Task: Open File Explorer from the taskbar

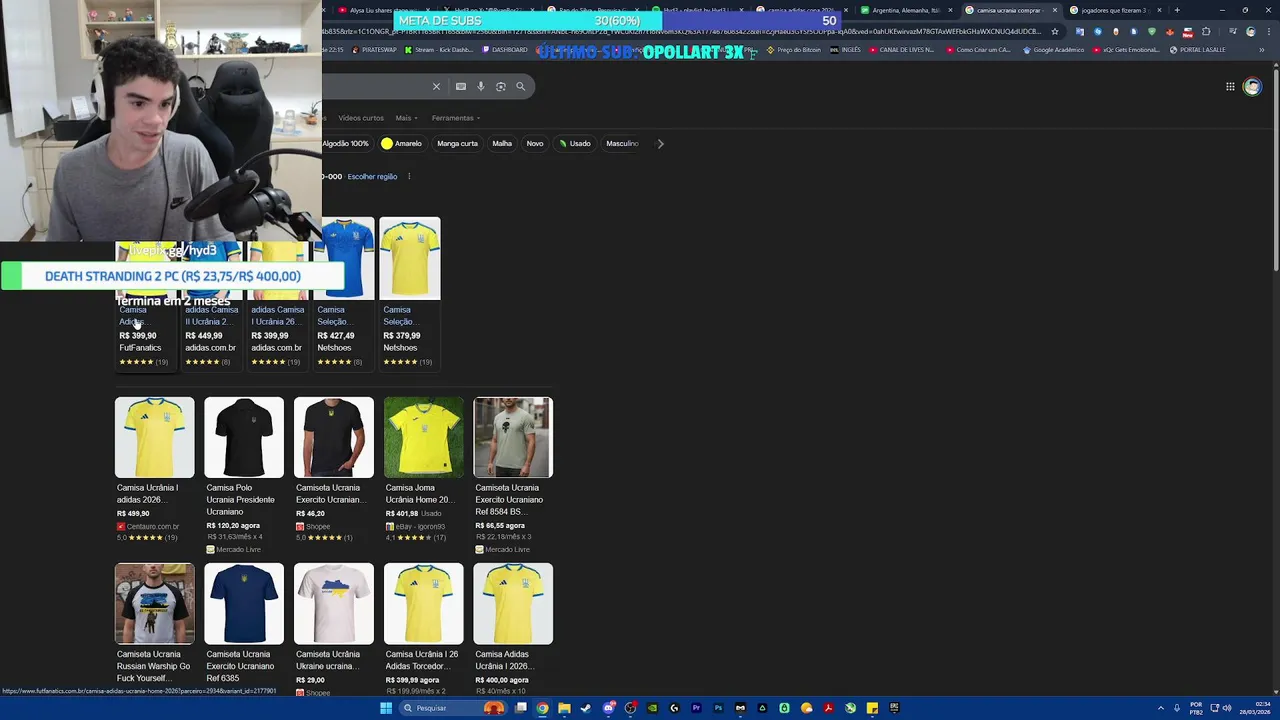Action: tap(564, 708)
